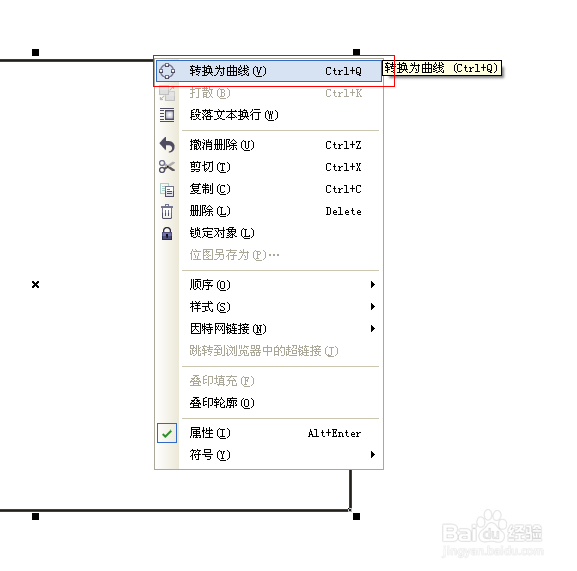Click the undo arrow icon
Image resolution: width=577 pixels, height=571 pixels.
167,145
